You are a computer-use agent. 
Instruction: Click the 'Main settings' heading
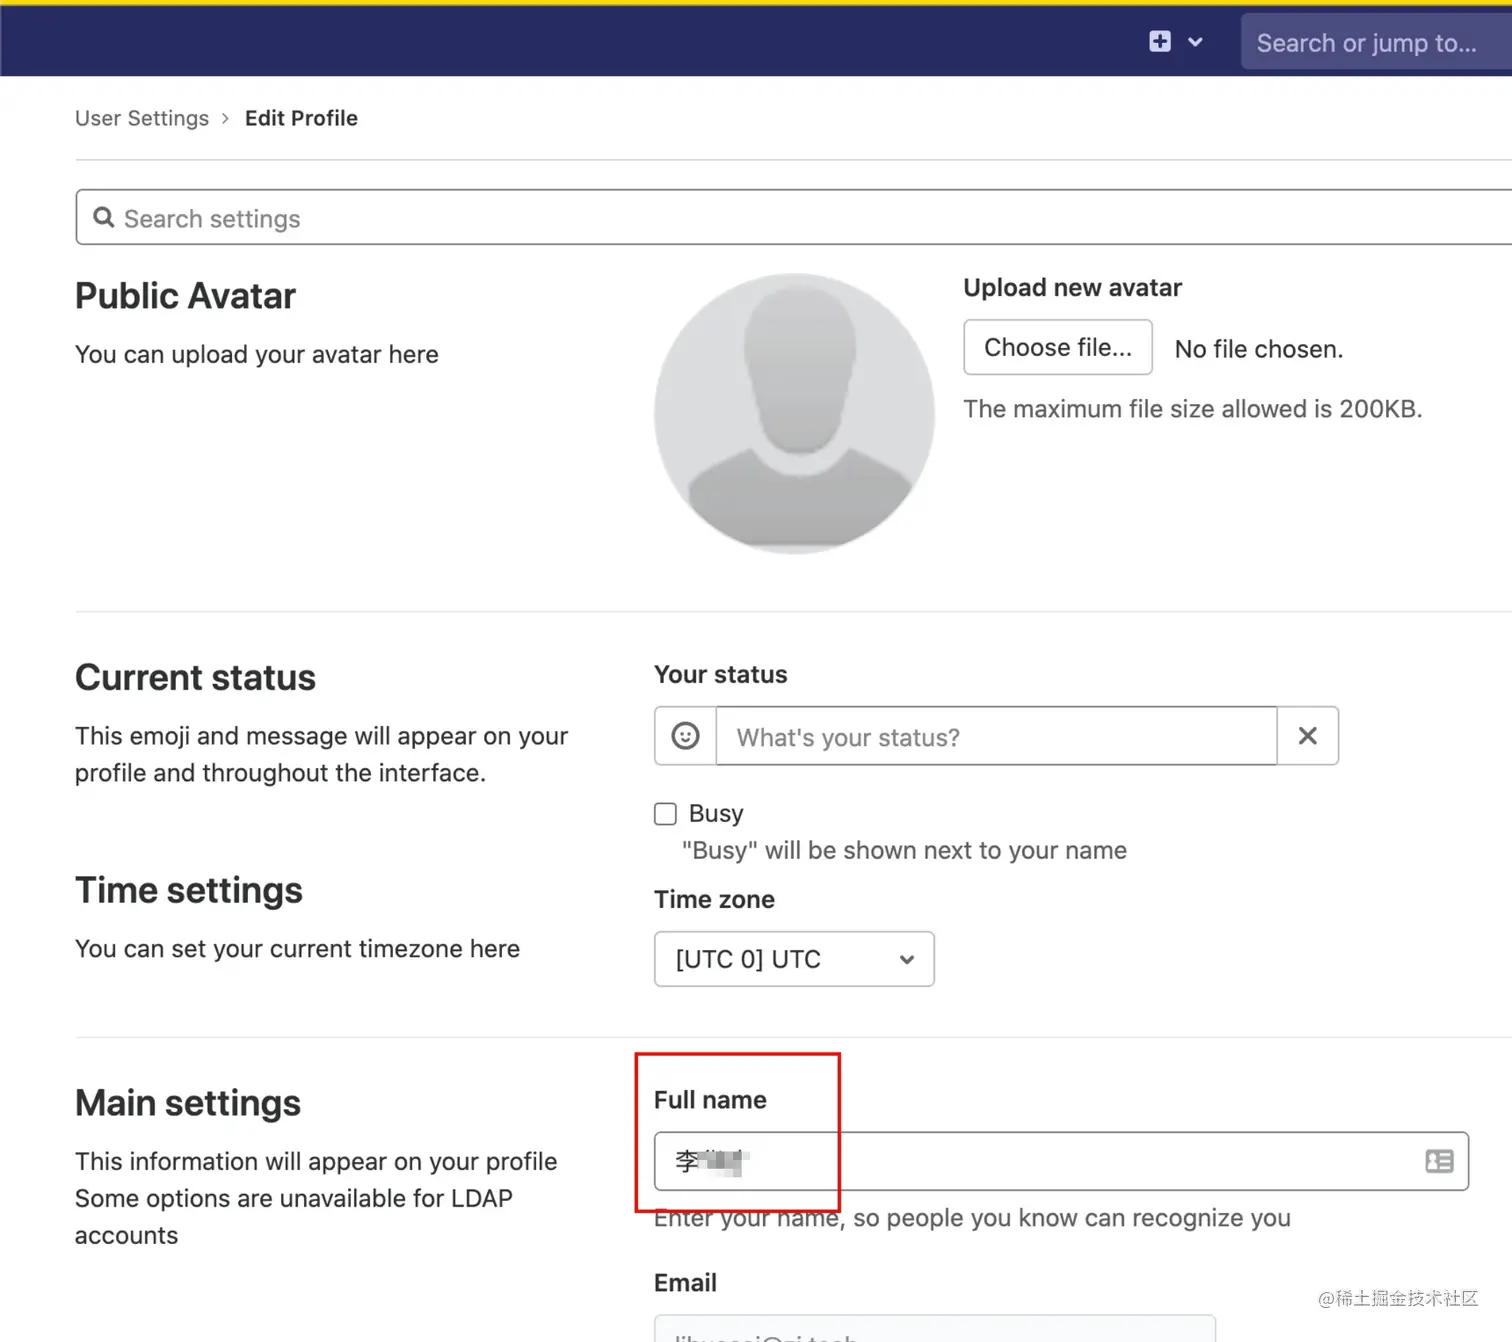(188, 1103)
